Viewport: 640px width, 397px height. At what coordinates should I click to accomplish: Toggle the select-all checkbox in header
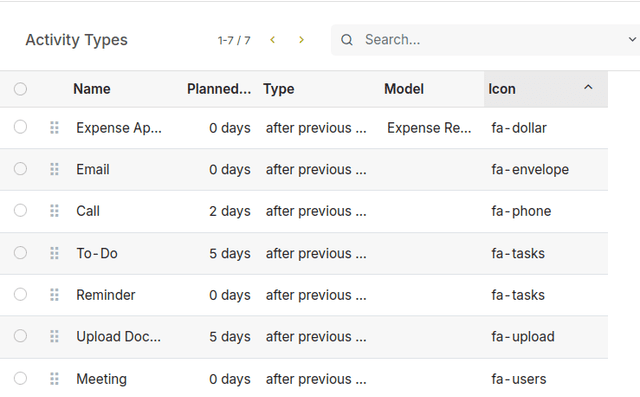pos(20,89)
